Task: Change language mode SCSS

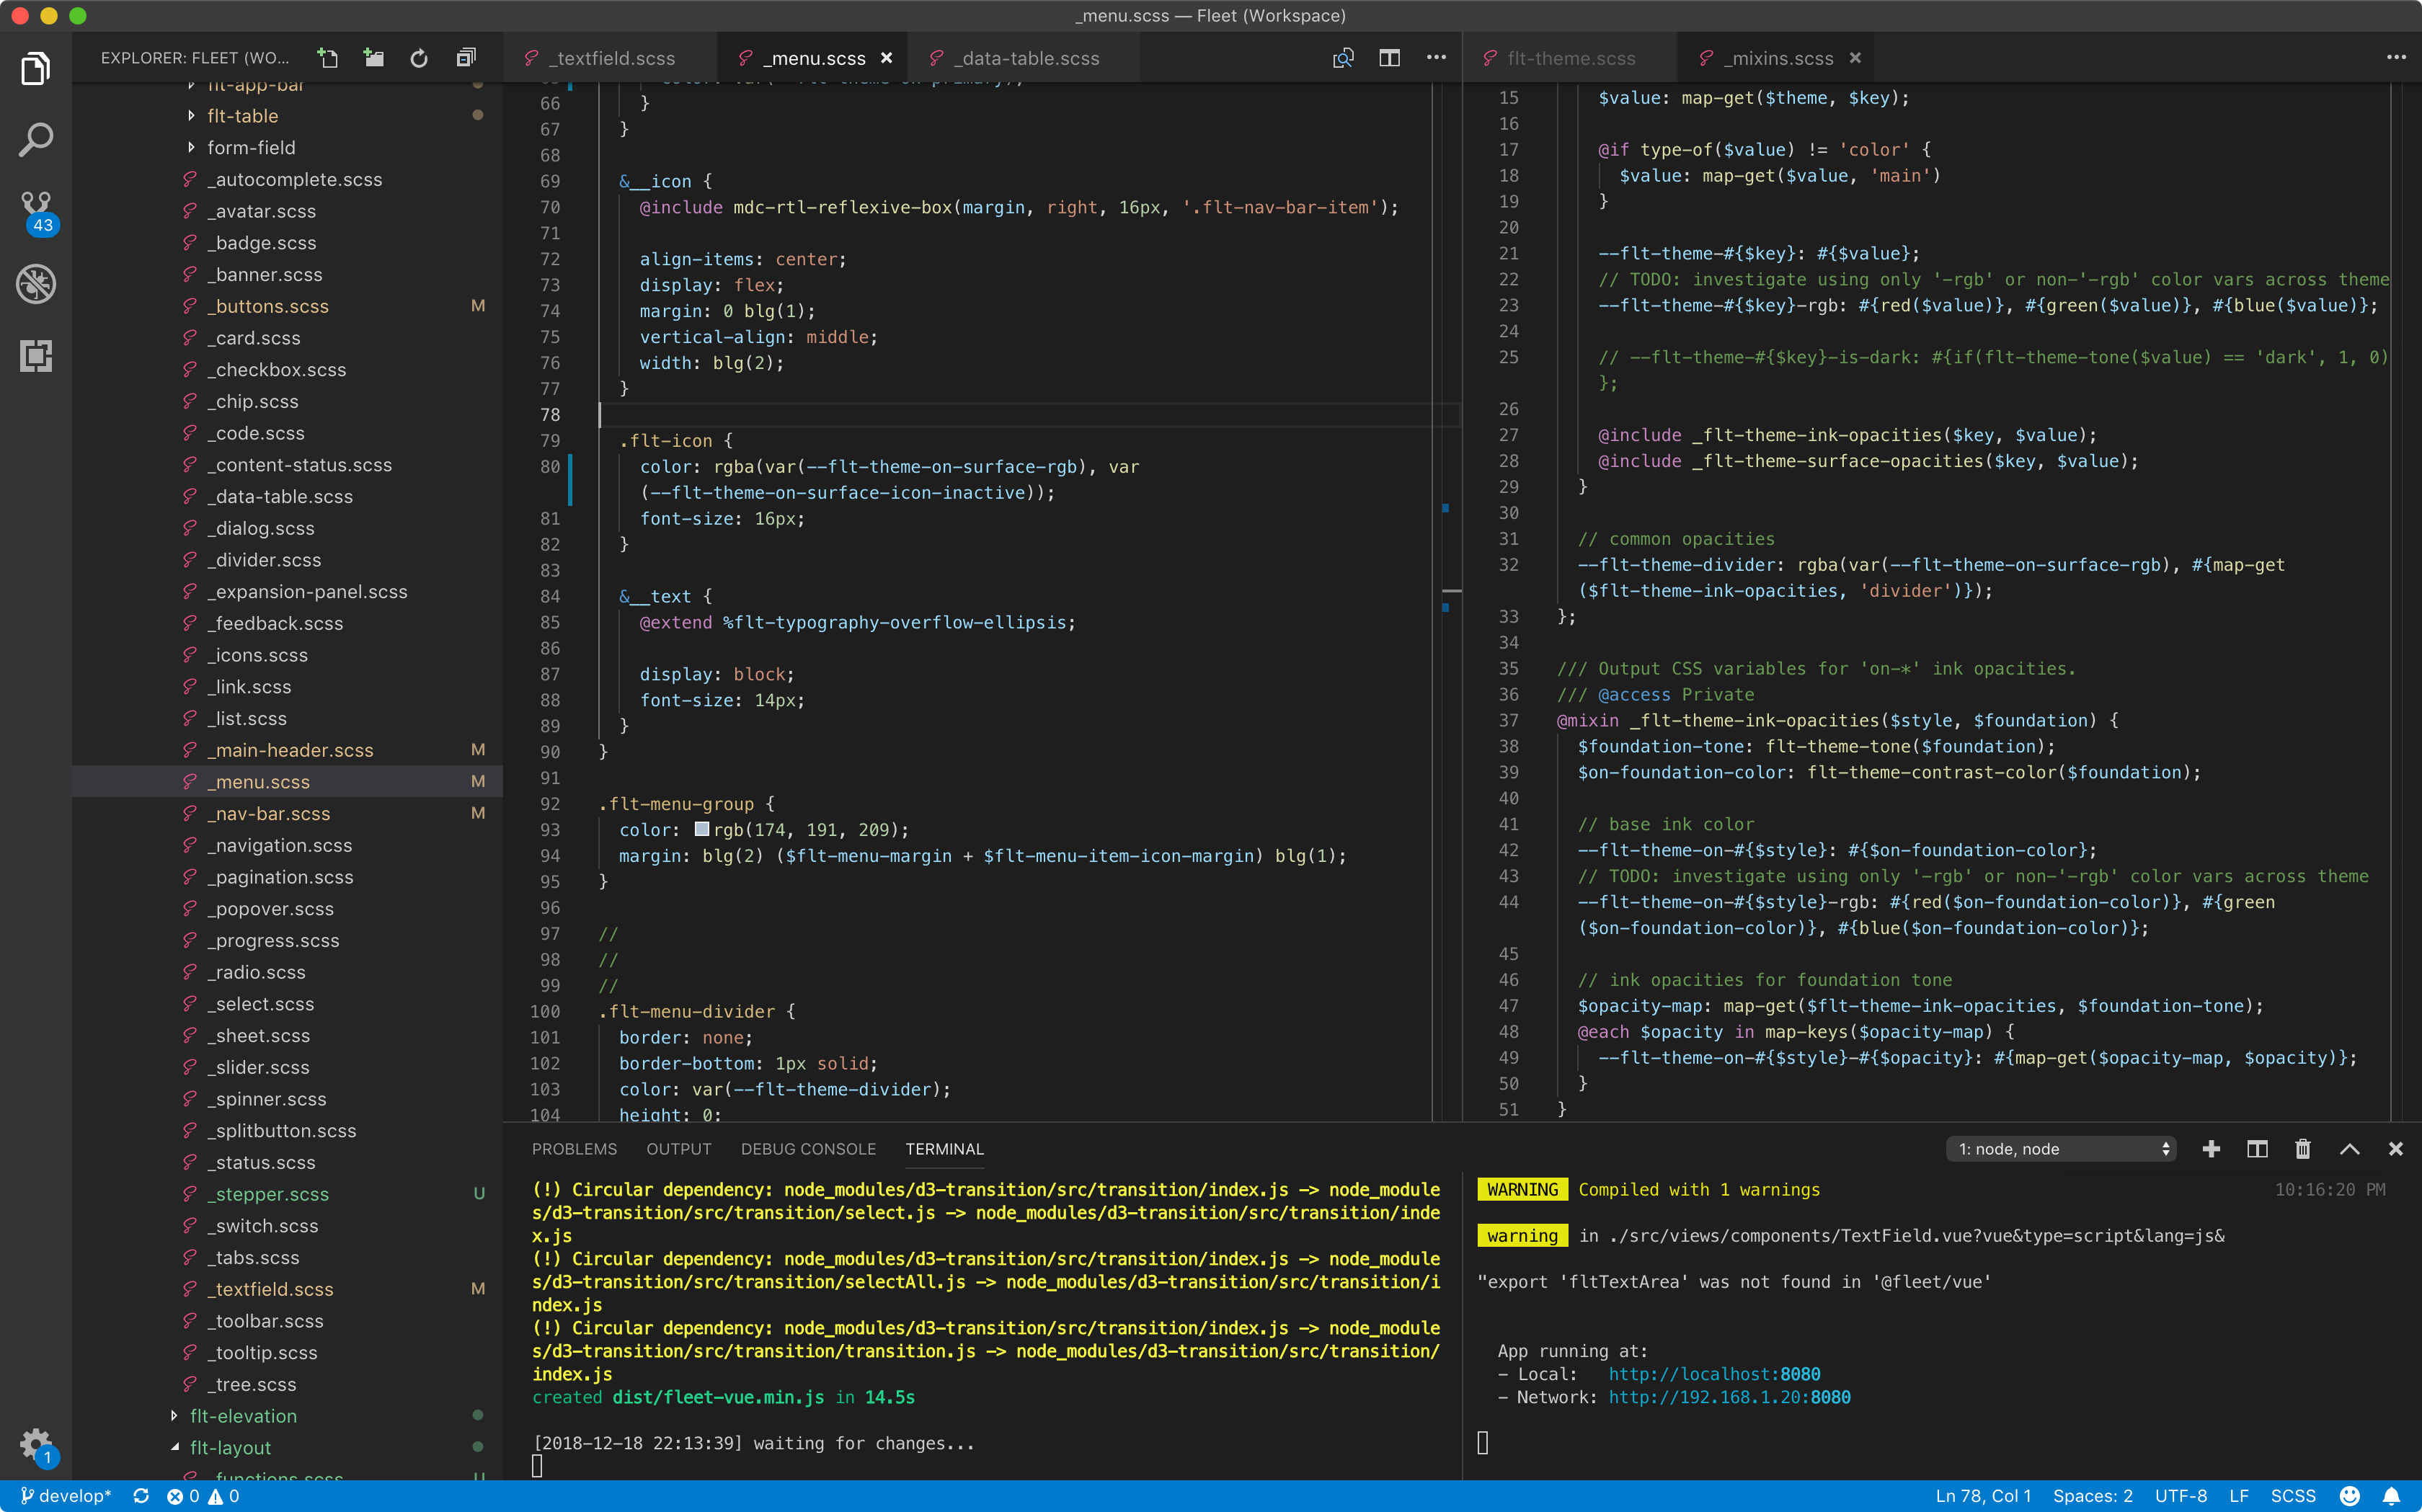Action: click(2293, 1496)
